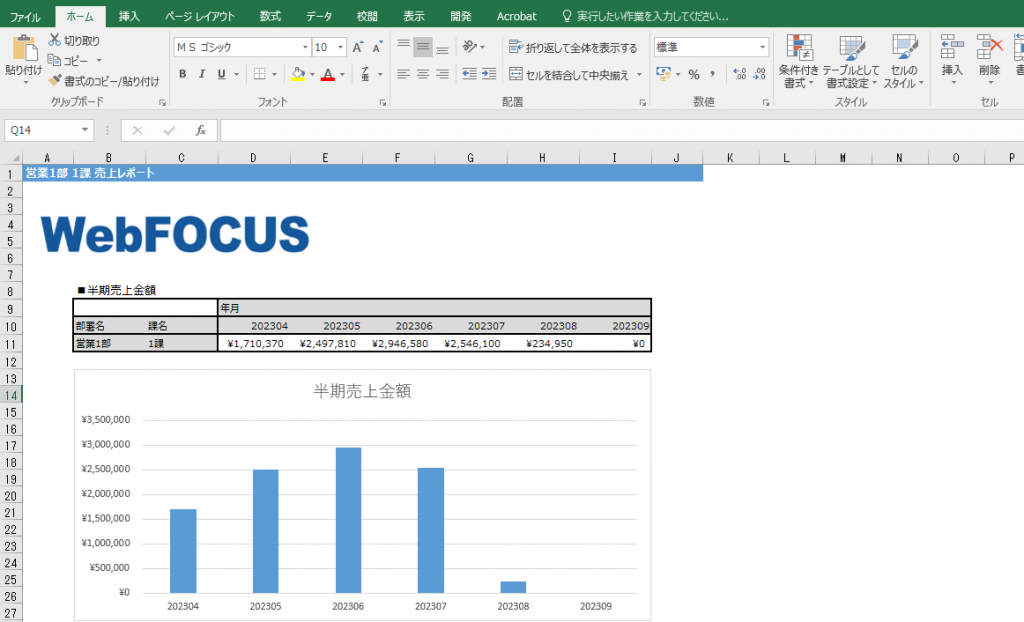Apply fill color bucket icon
The width and height of the screenshot is (1024, 622).
298,74
